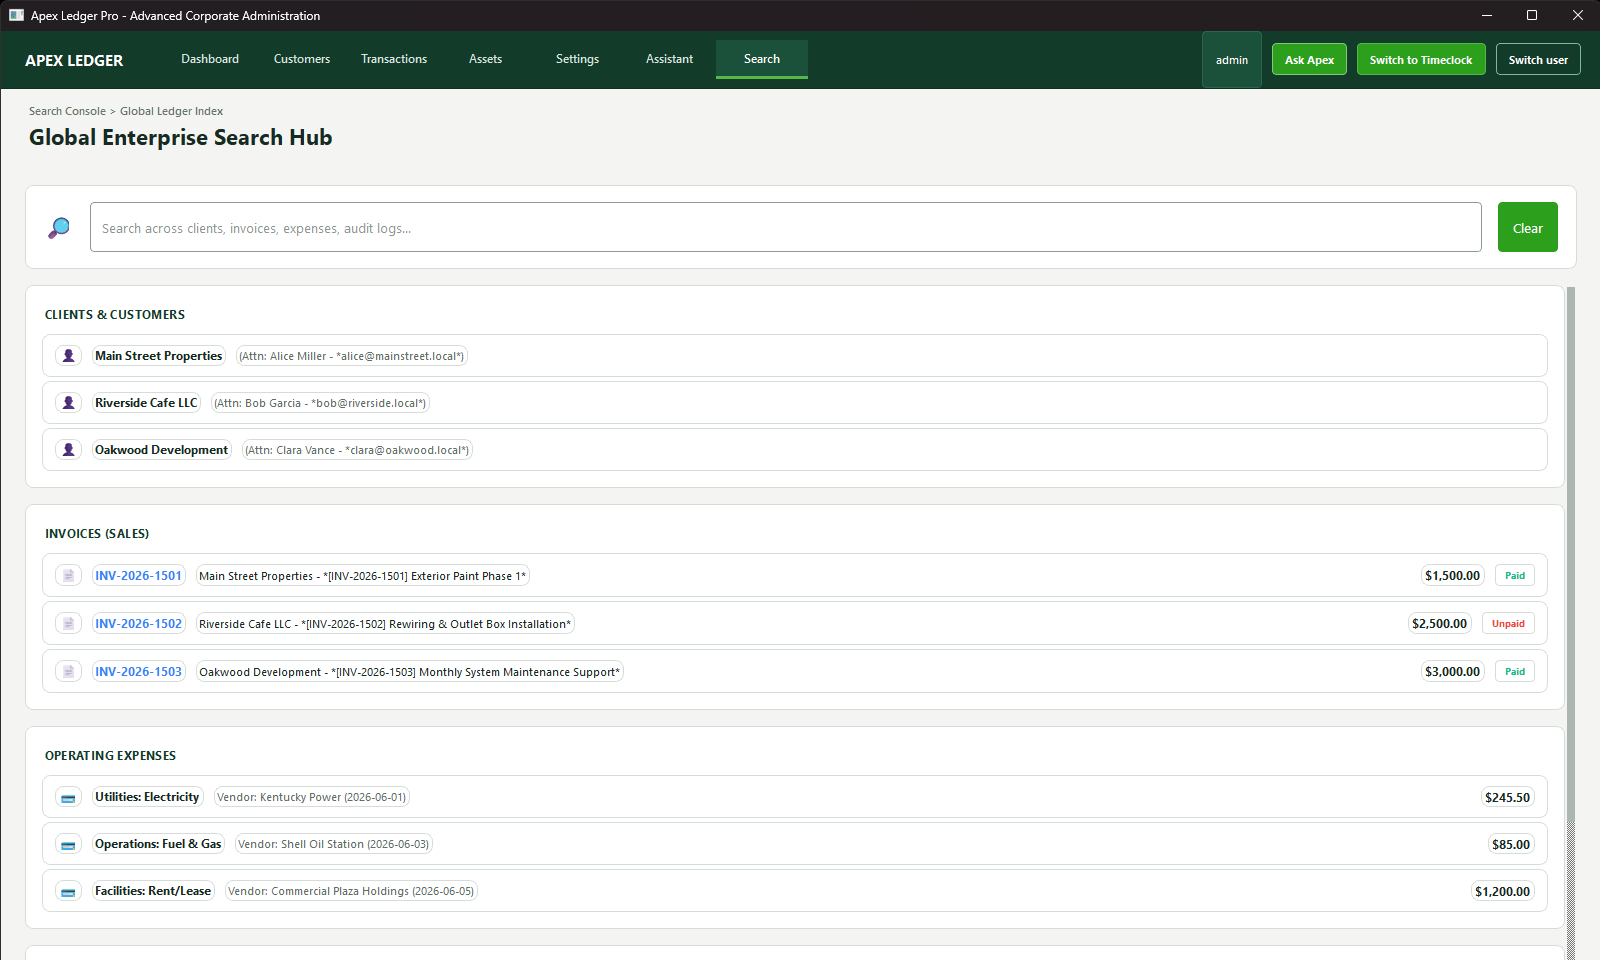Image resolution: width=1600 pixels, height=960 pixels.
Task: Click Paid status badge on INV-2026-1501
Action: point(1515,576)
